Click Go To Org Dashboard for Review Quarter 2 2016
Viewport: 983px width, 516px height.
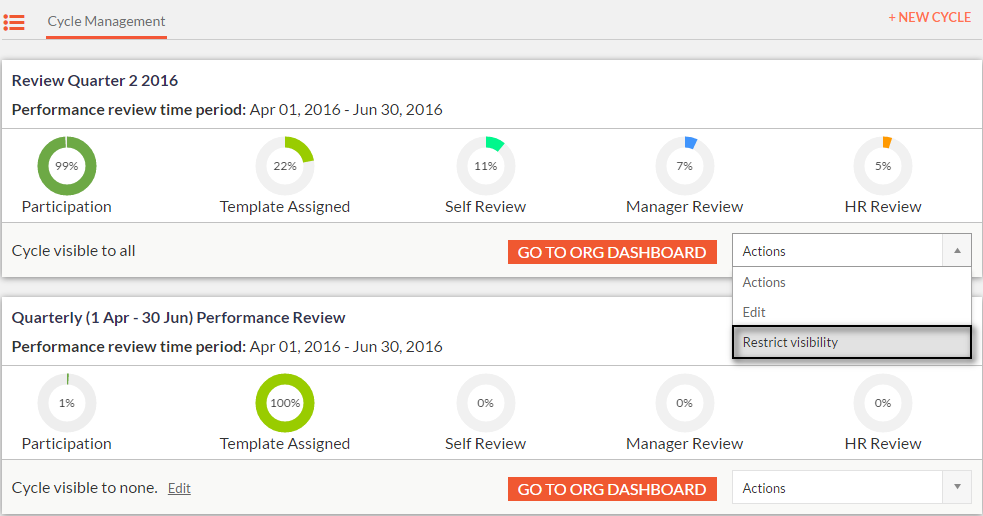612,252
